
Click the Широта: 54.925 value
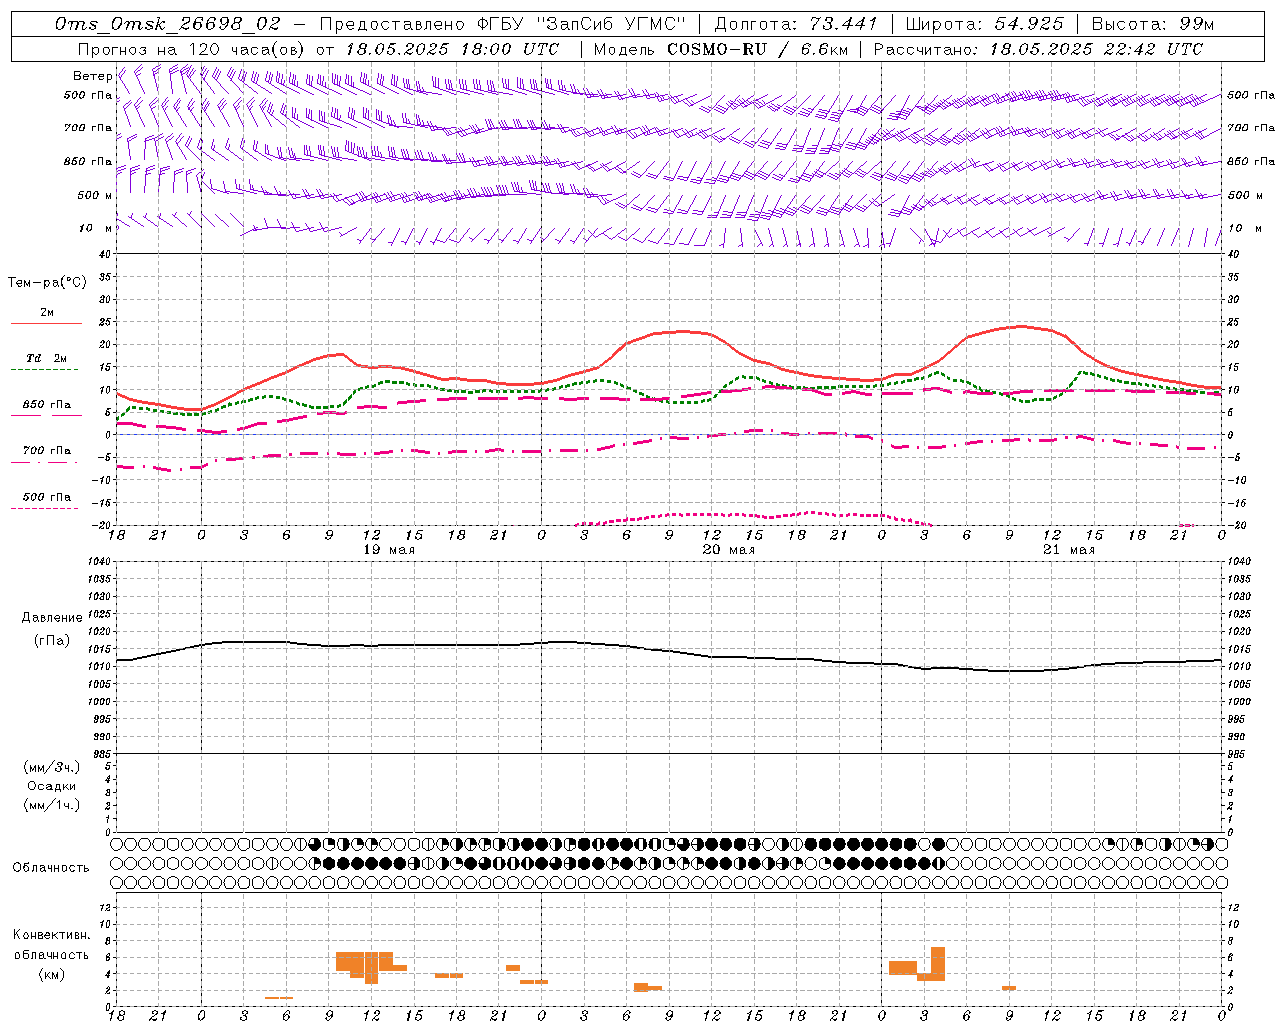point(984,24)
